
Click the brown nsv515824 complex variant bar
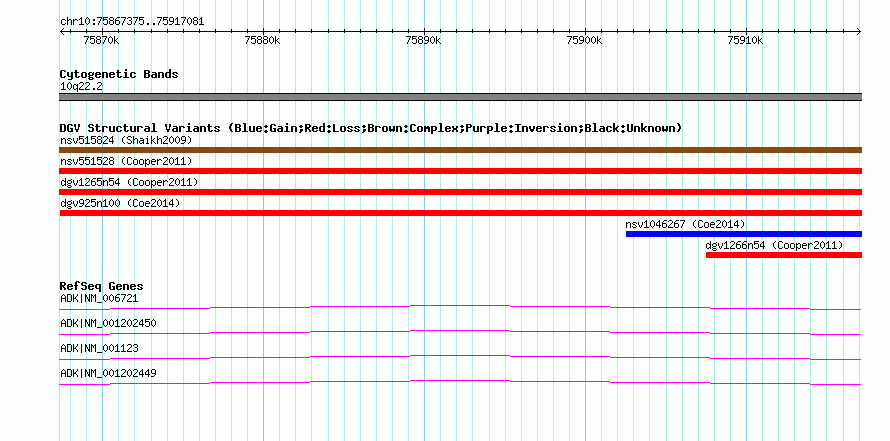tap(460, 150)
